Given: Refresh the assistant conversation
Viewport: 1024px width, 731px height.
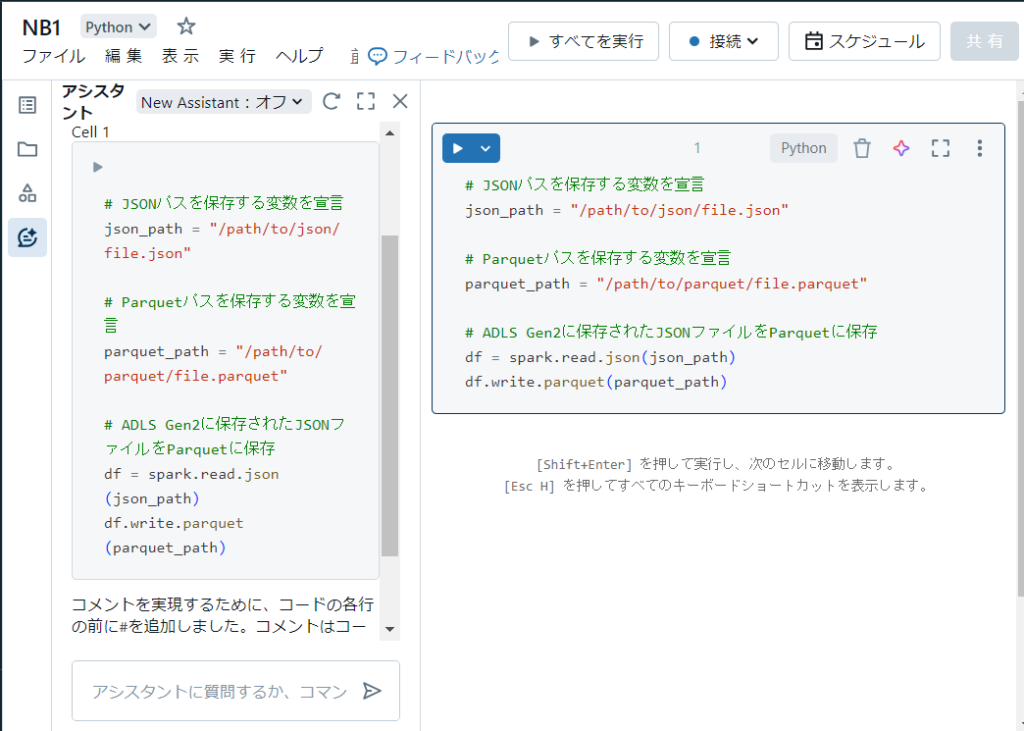Looking at the screenshot, I should (332, 101).
